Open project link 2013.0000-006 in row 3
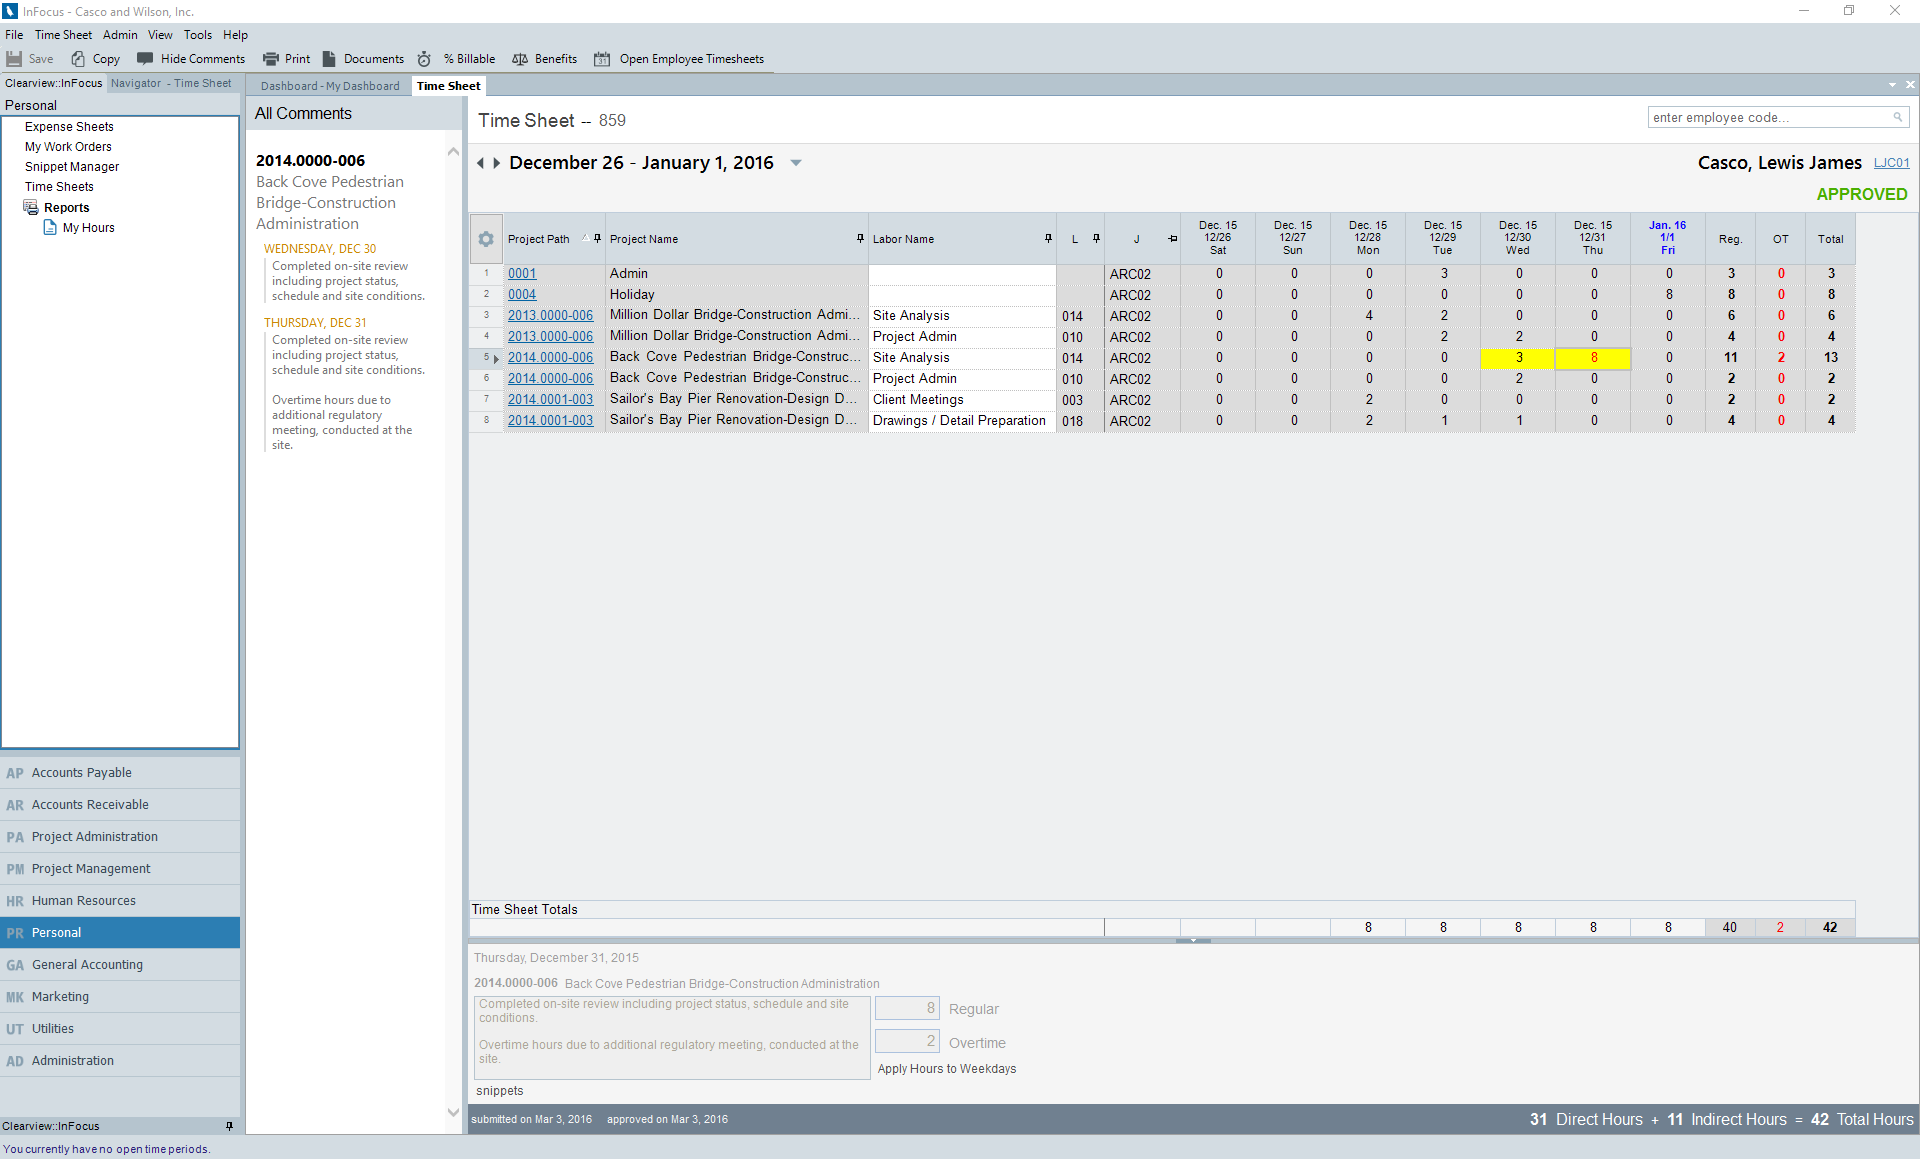Image resolution: width=1920 pixels, height=1159 pixels. pos(550,316)
